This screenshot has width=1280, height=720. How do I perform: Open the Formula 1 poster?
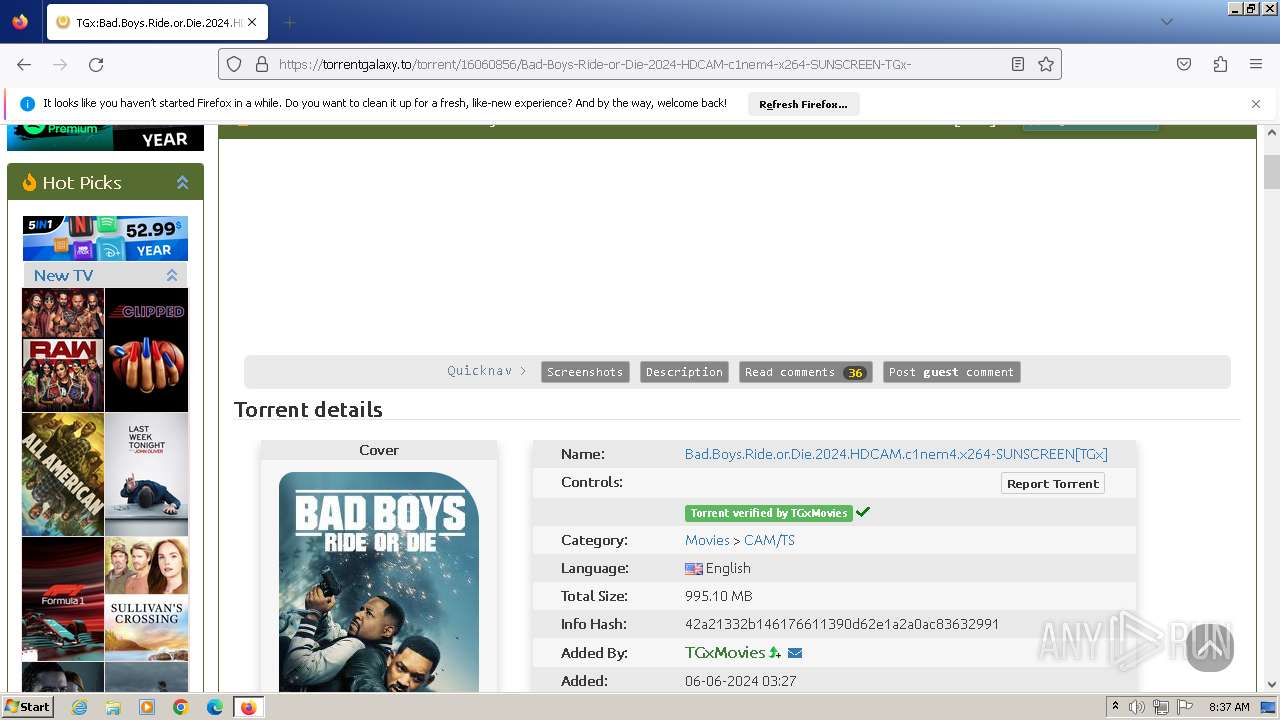[x=63, y=599]
